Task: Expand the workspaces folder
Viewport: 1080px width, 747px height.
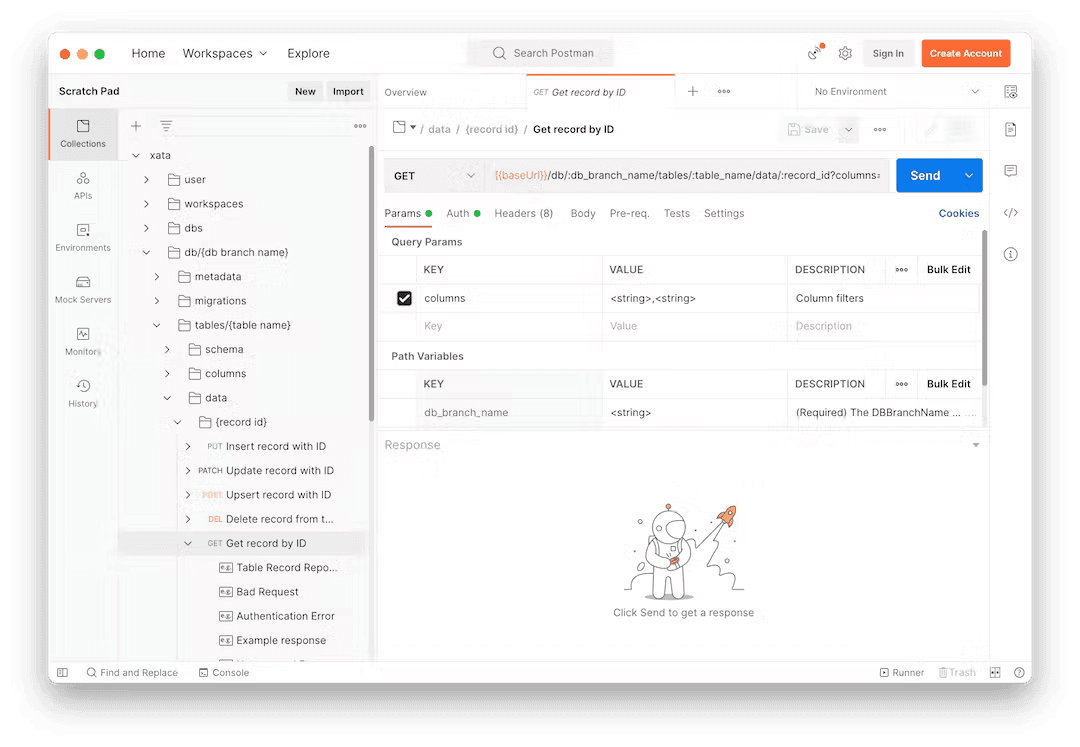Action: click(x=146, y=204)
